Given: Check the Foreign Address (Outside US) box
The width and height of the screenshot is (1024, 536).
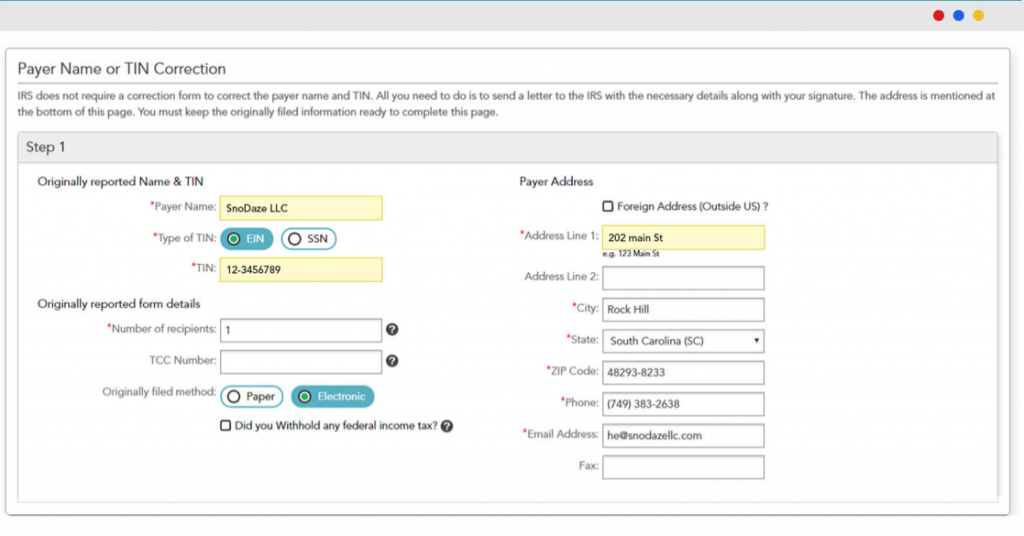Looking at the screenshot, I should pyautogui.click(x=608, y=206).
